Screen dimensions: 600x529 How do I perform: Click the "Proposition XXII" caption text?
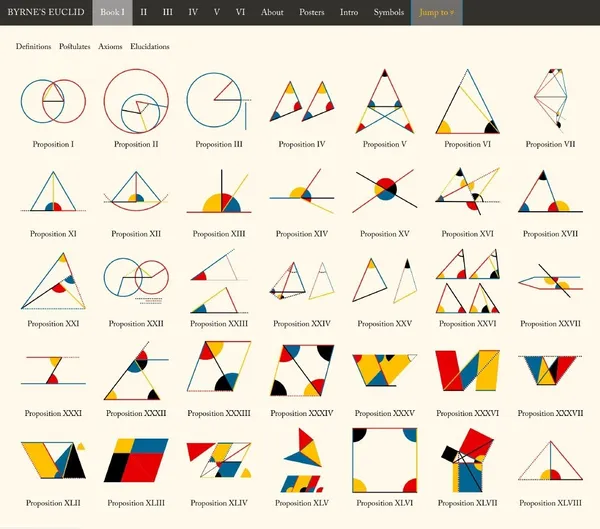(136, 323)
